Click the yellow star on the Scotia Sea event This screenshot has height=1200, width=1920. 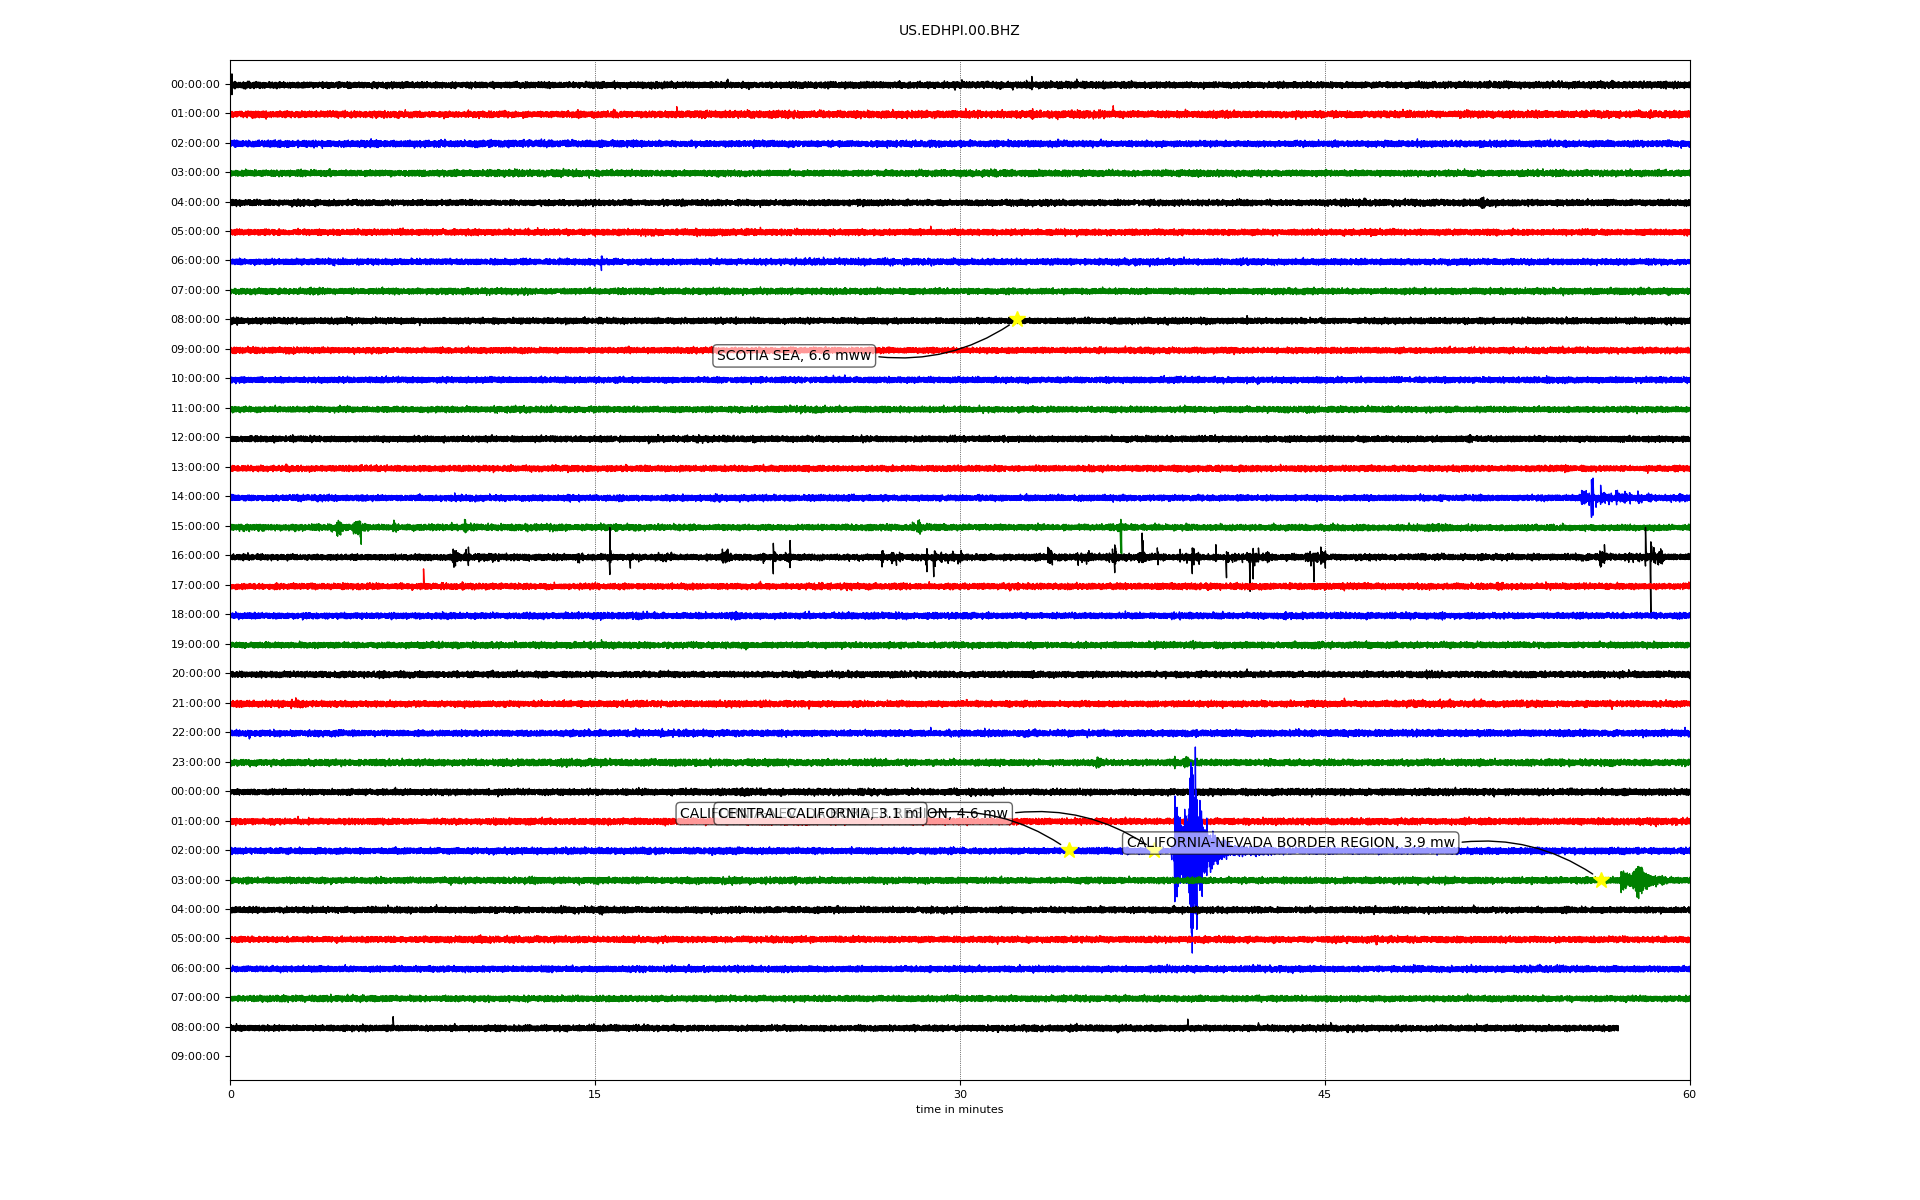point(1017,320)
